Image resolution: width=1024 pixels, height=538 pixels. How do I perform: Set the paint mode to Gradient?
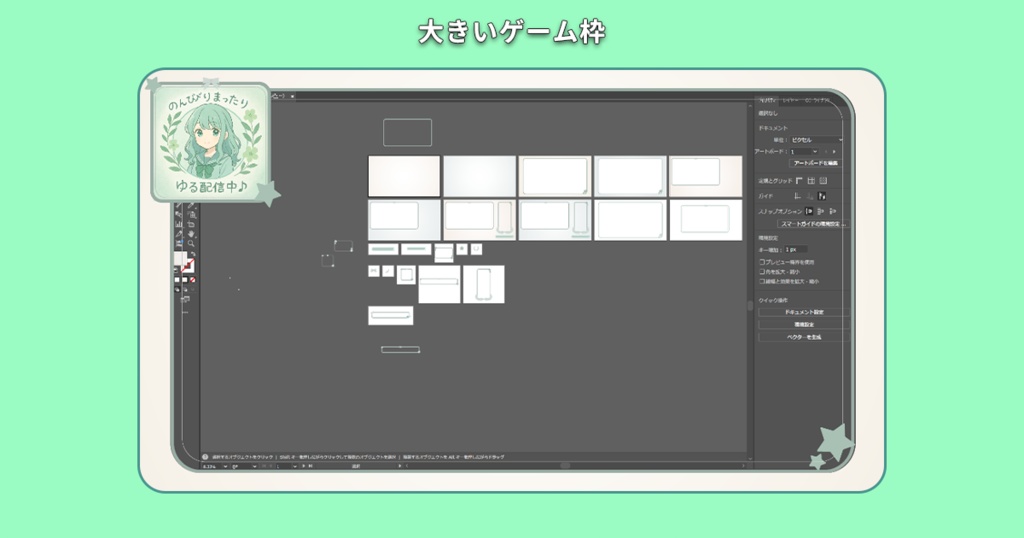184,280
